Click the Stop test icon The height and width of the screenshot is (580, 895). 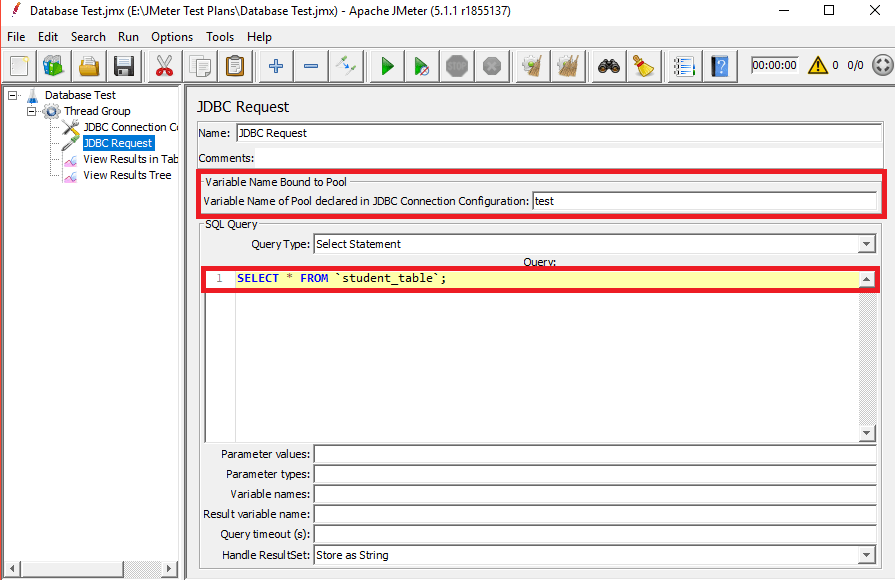pyautogui.click(x=457, y=66)
